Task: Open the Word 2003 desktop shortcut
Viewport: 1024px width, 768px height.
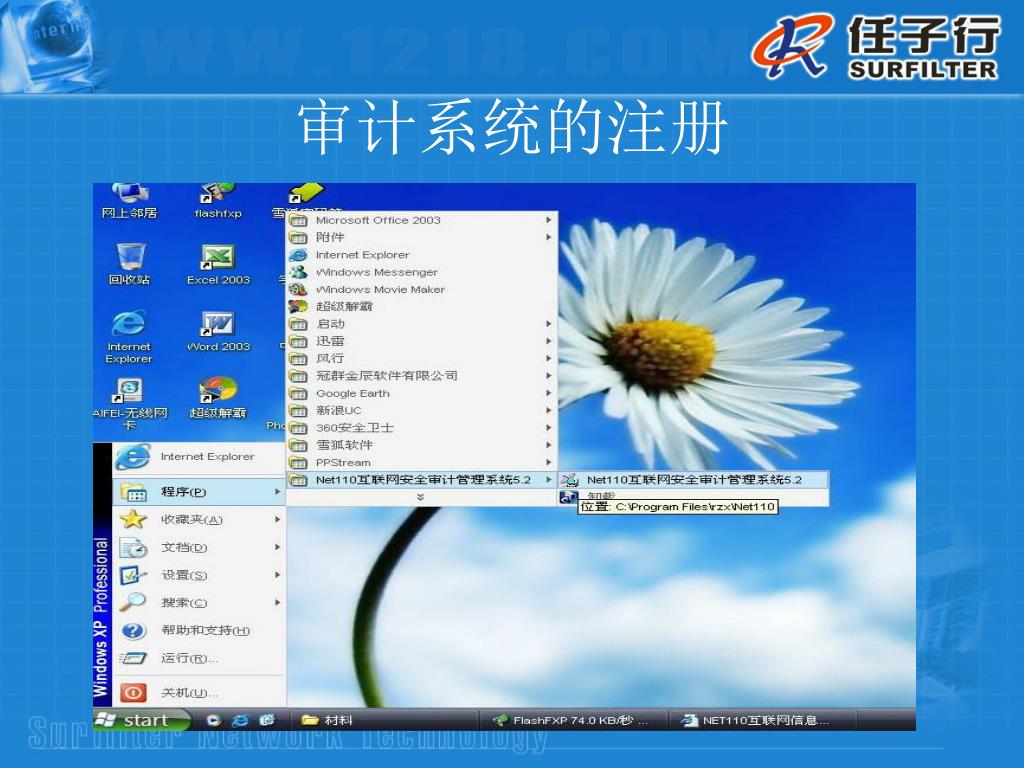Action: click(218, 325)
